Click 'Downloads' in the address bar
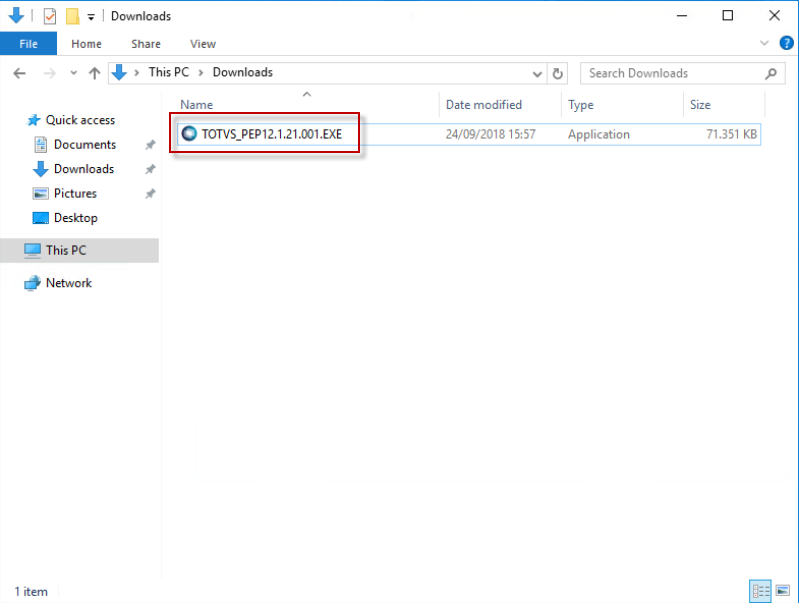Image resolution: width=799 pixels, height=603 pixels. click(243, 72)
